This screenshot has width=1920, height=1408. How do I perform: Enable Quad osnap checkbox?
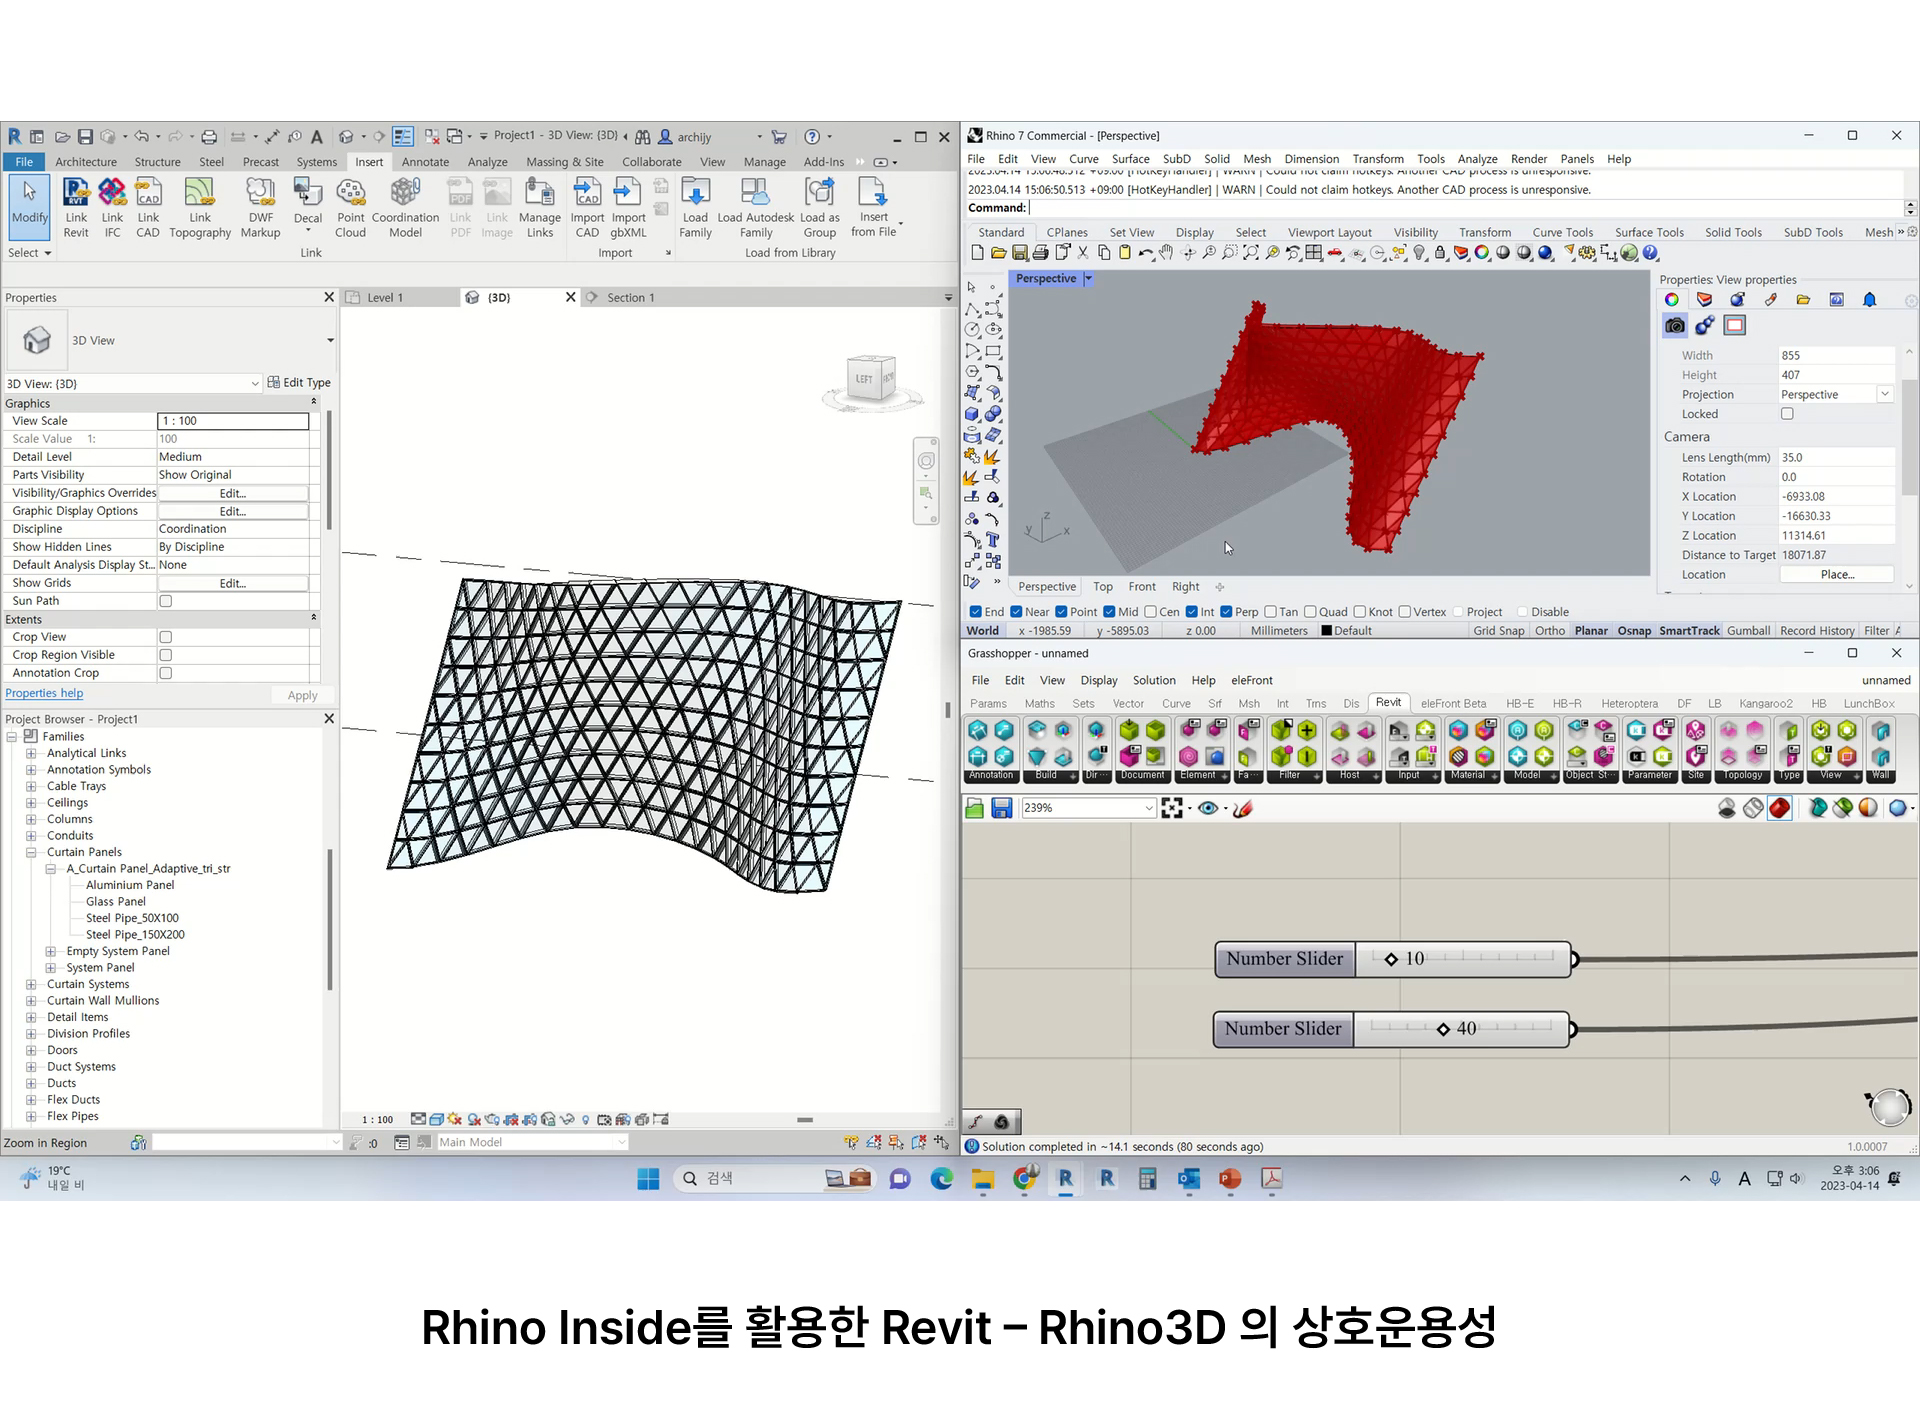(1310, 612)
